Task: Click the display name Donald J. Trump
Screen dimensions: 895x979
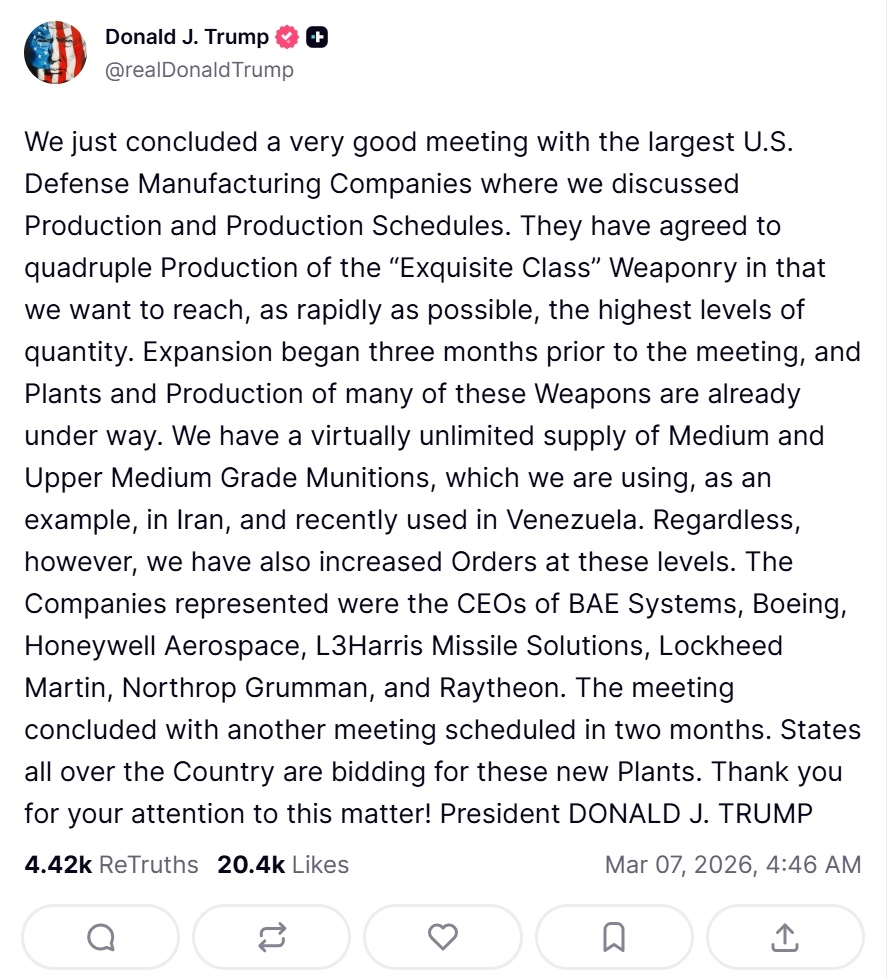Action: pyautogui.click(x=186, y=38)
